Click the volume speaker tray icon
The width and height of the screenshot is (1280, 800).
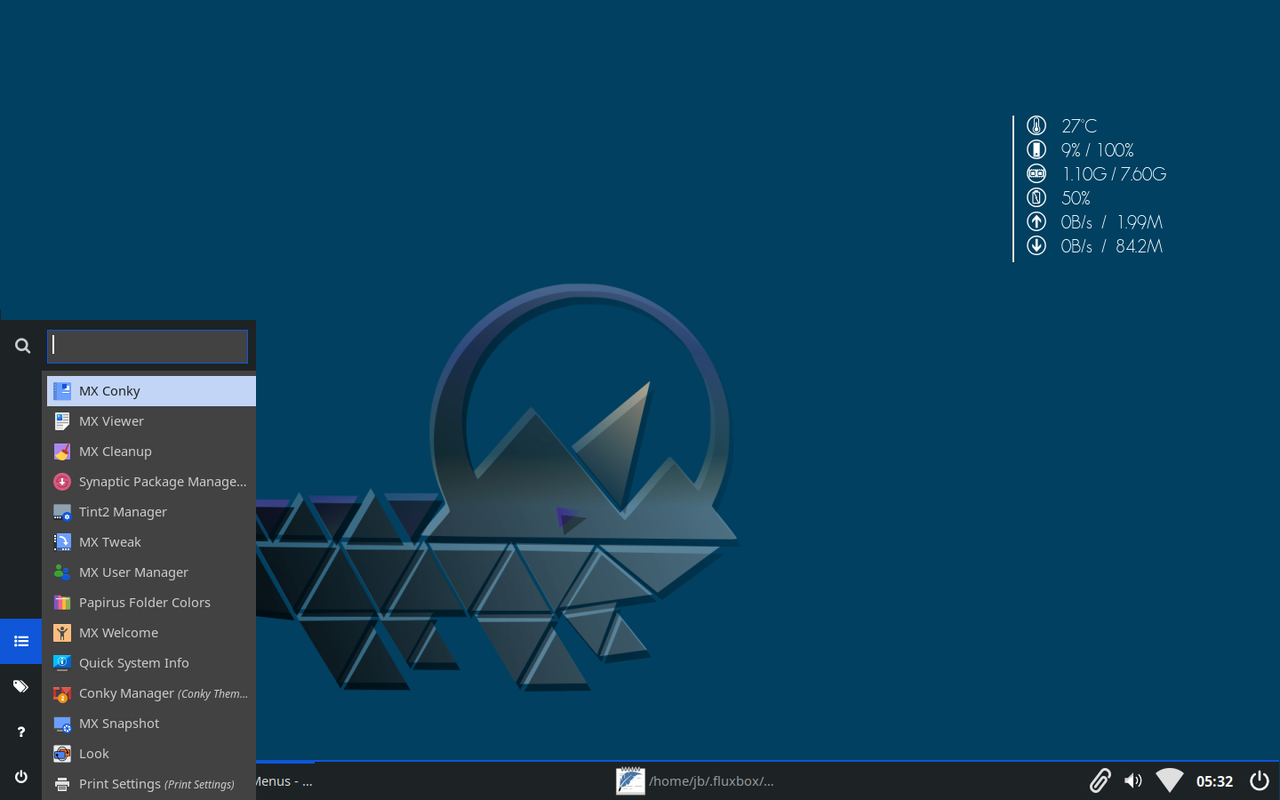point(1133,781)
